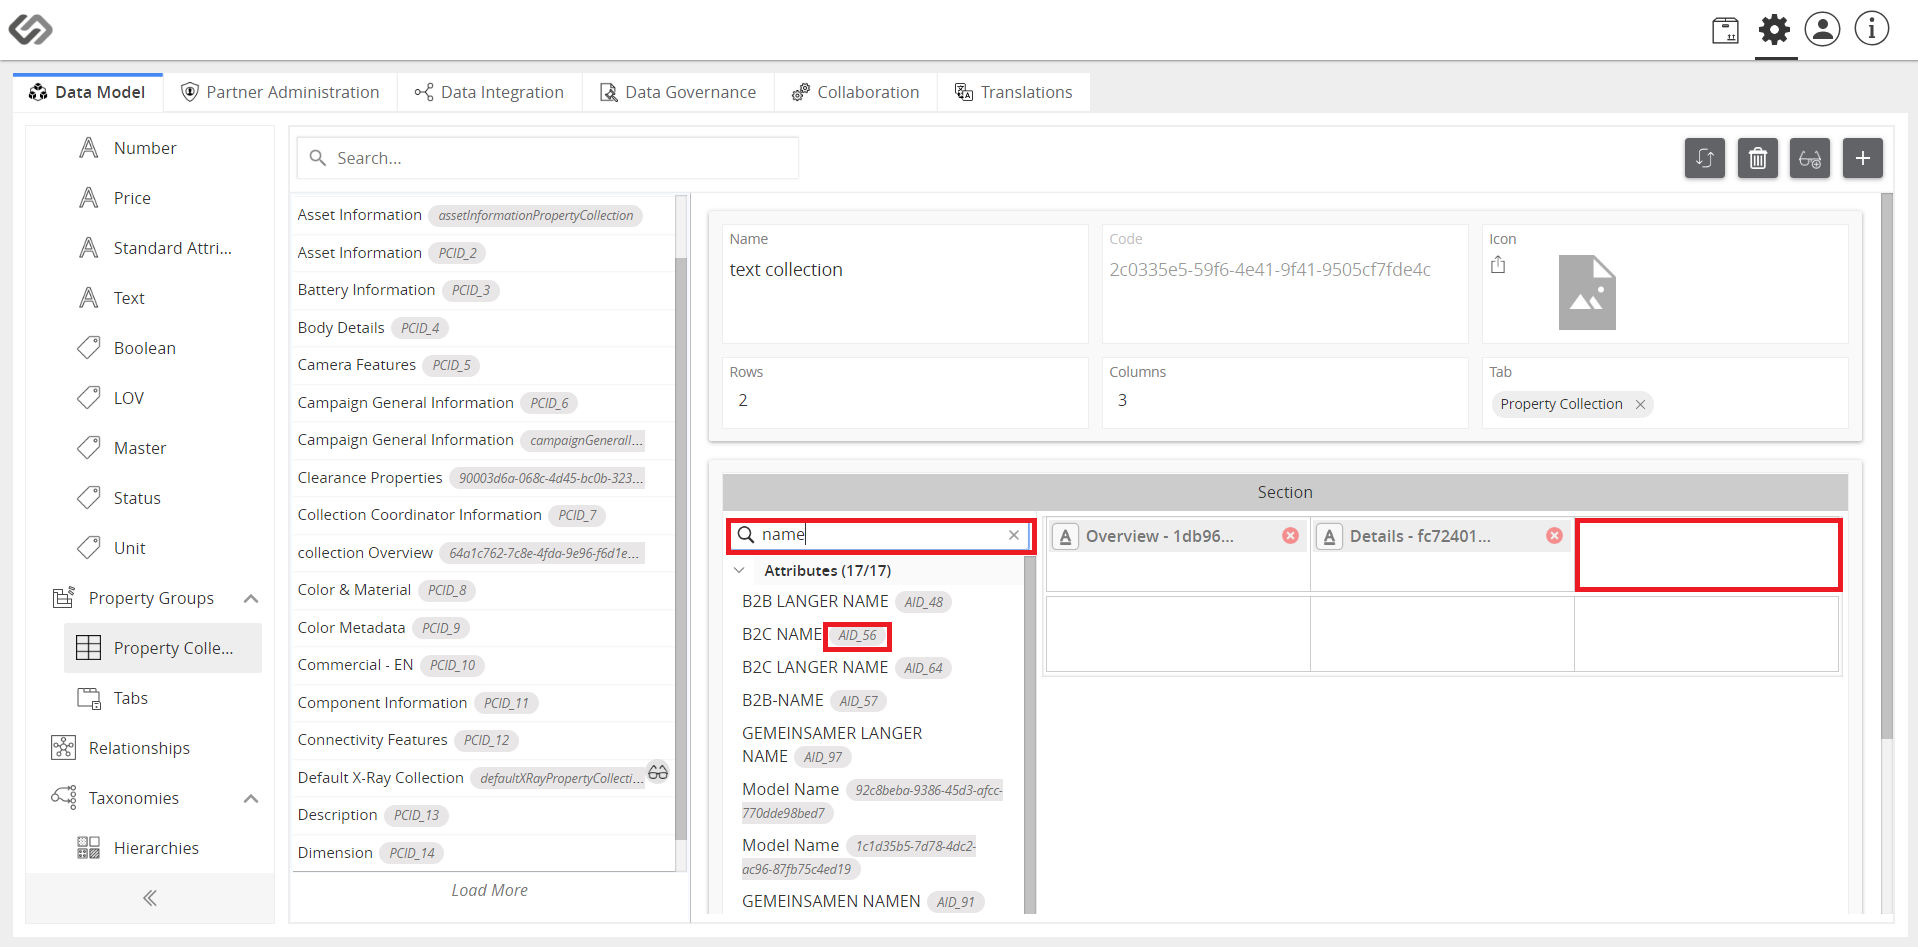Click the Overview cell attribute type icon
Screen dimensions: 1918x947
pos(1065,537)
